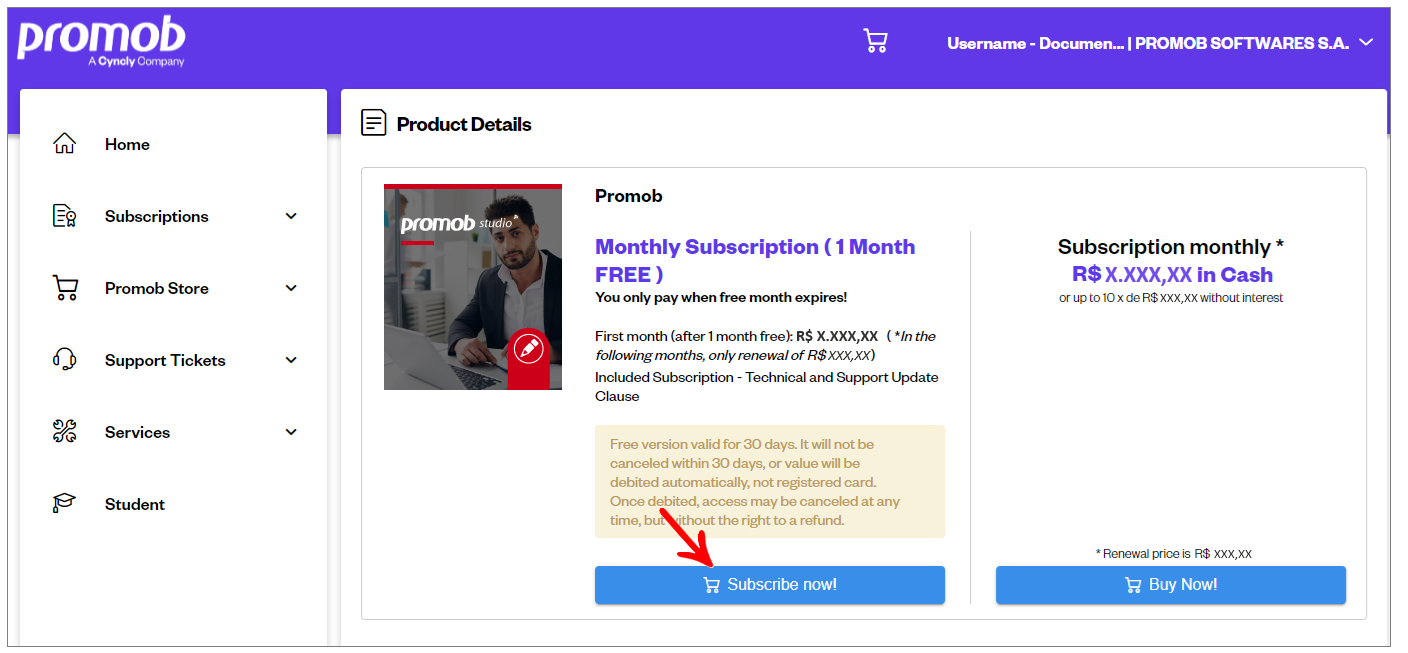Click the Student graduation cap icon
This screenshot has width=1408, height=653.
pos(64,504)
